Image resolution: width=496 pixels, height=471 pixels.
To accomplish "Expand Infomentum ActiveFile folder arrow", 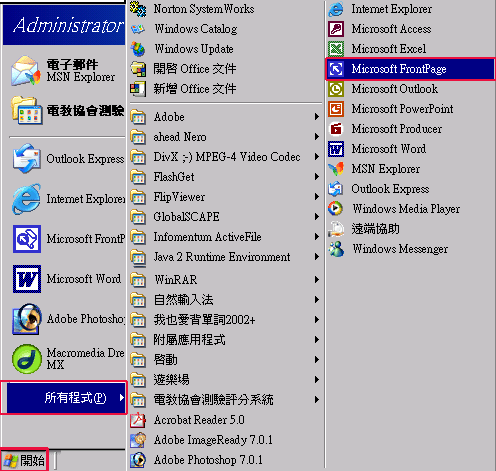I will click(317, 237).
